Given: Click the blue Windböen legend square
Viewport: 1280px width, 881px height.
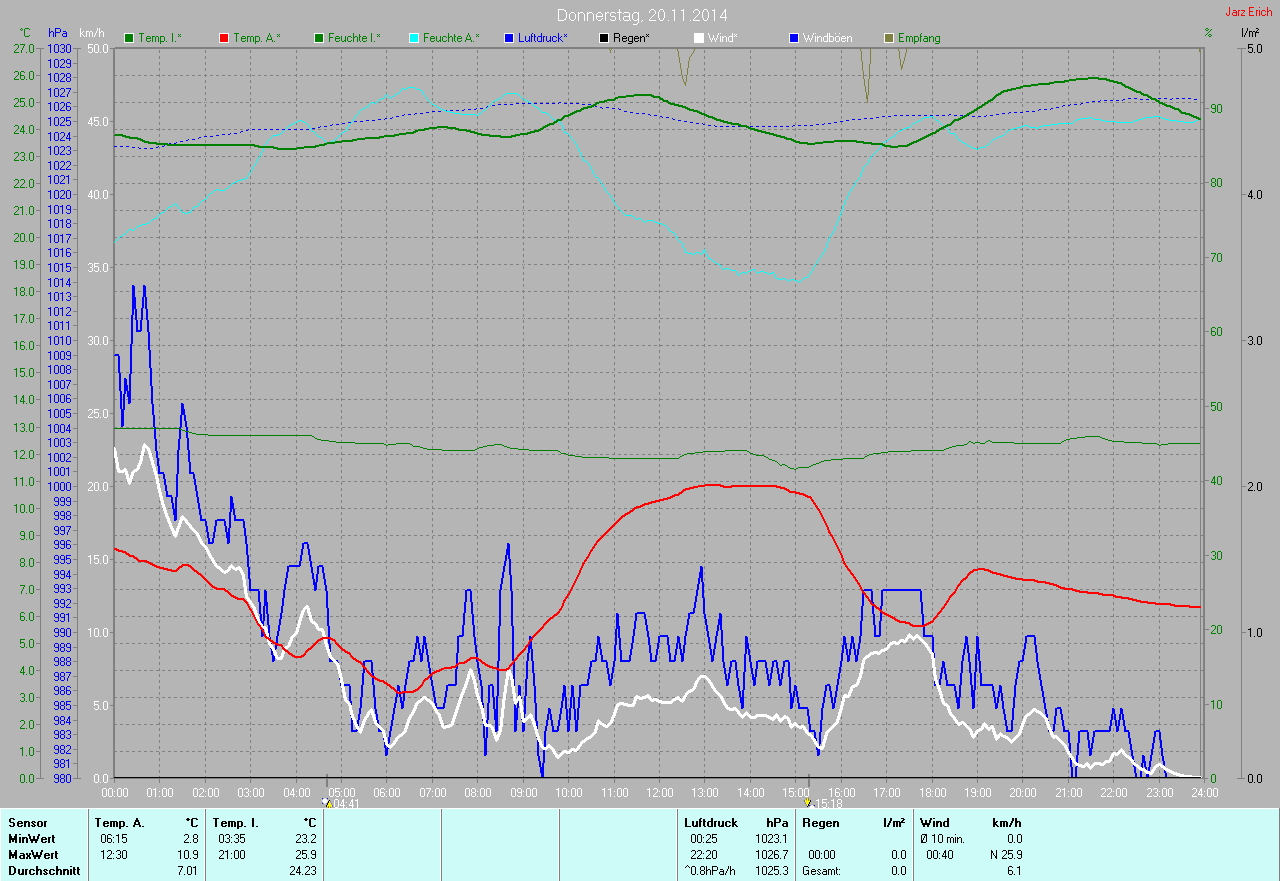Looking at the screenshot, I should point(794,38).
